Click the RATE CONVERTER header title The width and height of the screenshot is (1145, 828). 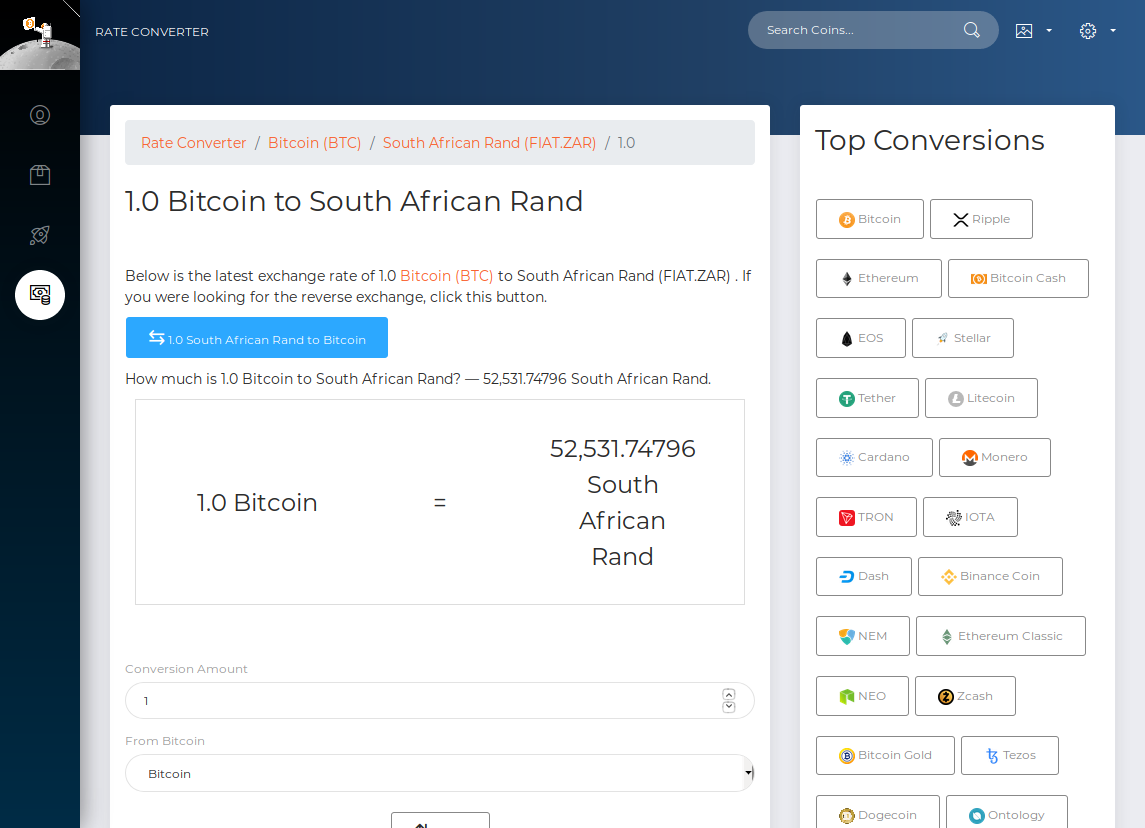coord(152,32)
